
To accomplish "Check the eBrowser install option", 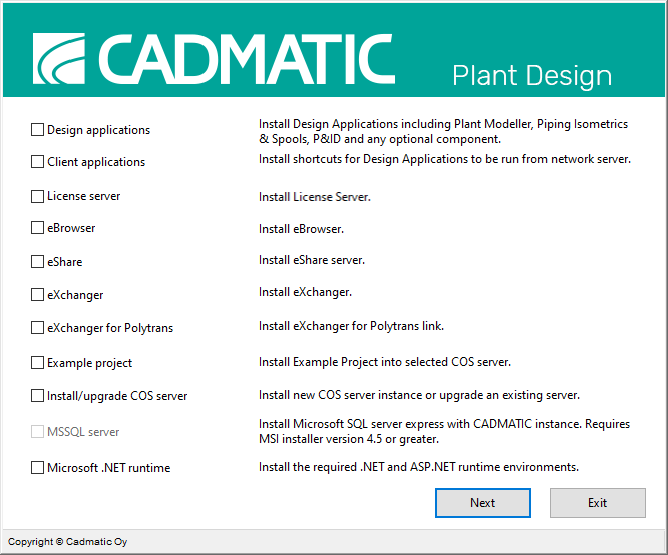I will tap(38, 228).
